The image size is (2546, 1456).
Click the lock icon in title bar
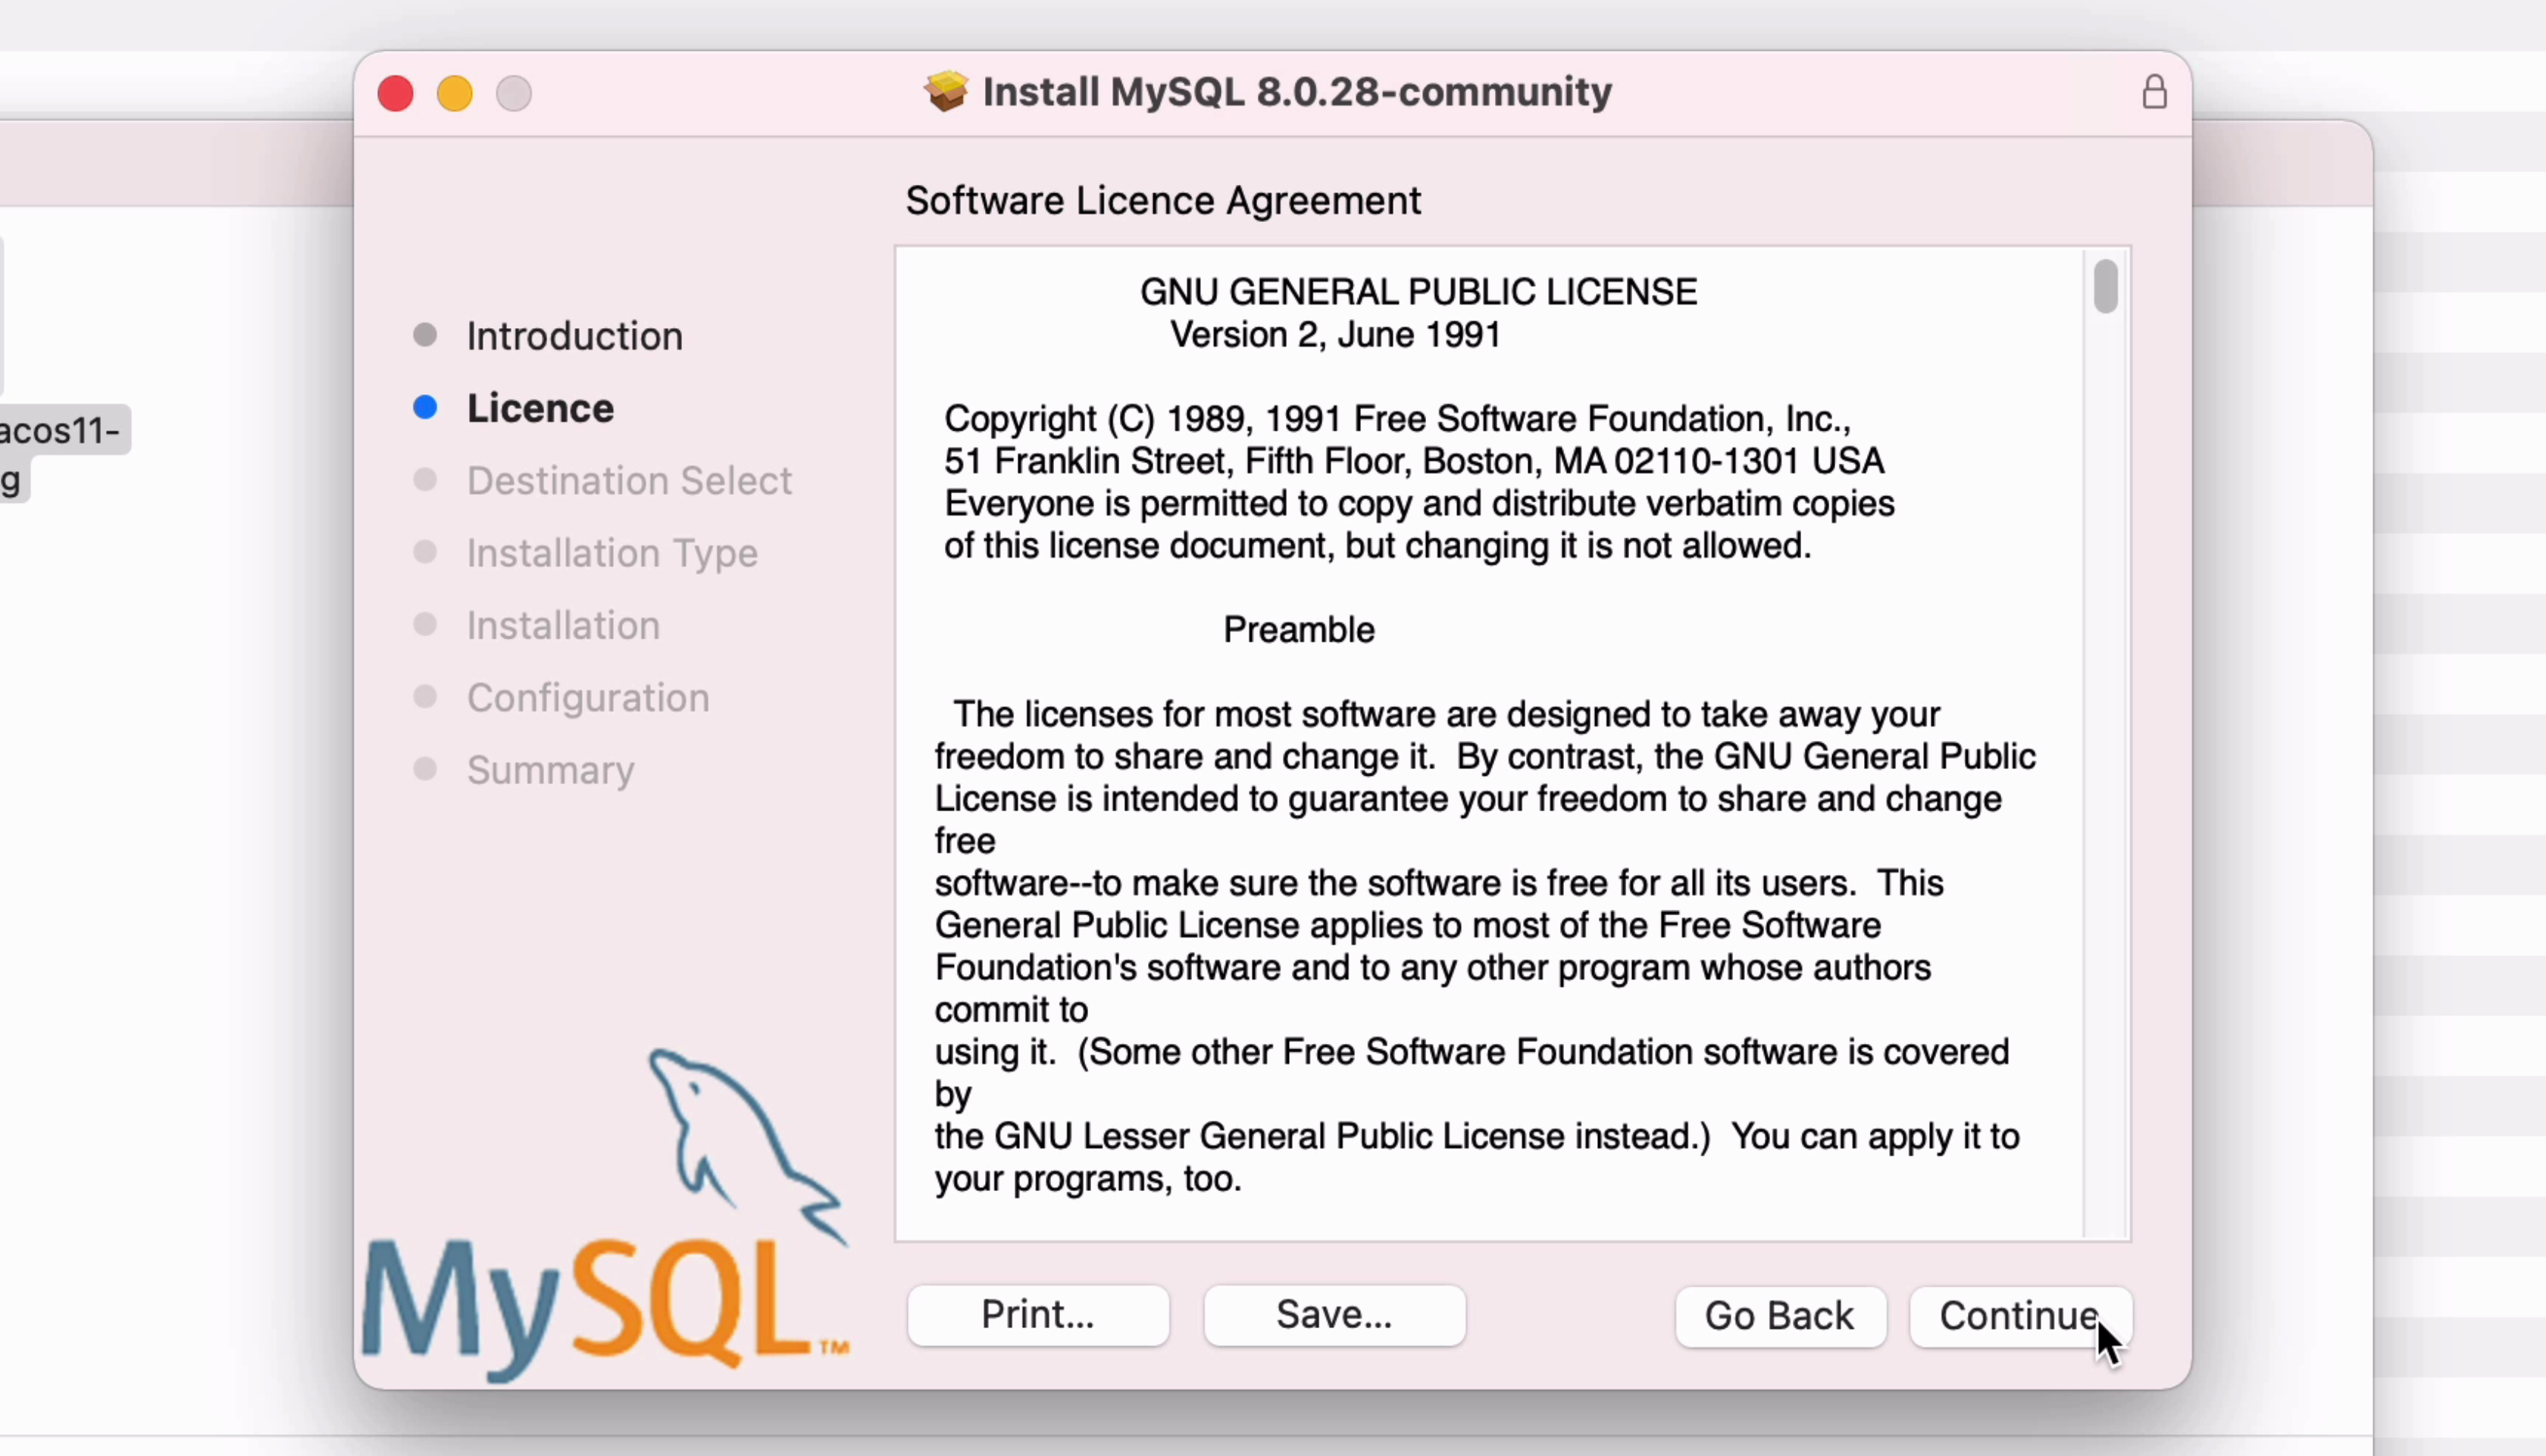coord(2154,93)
